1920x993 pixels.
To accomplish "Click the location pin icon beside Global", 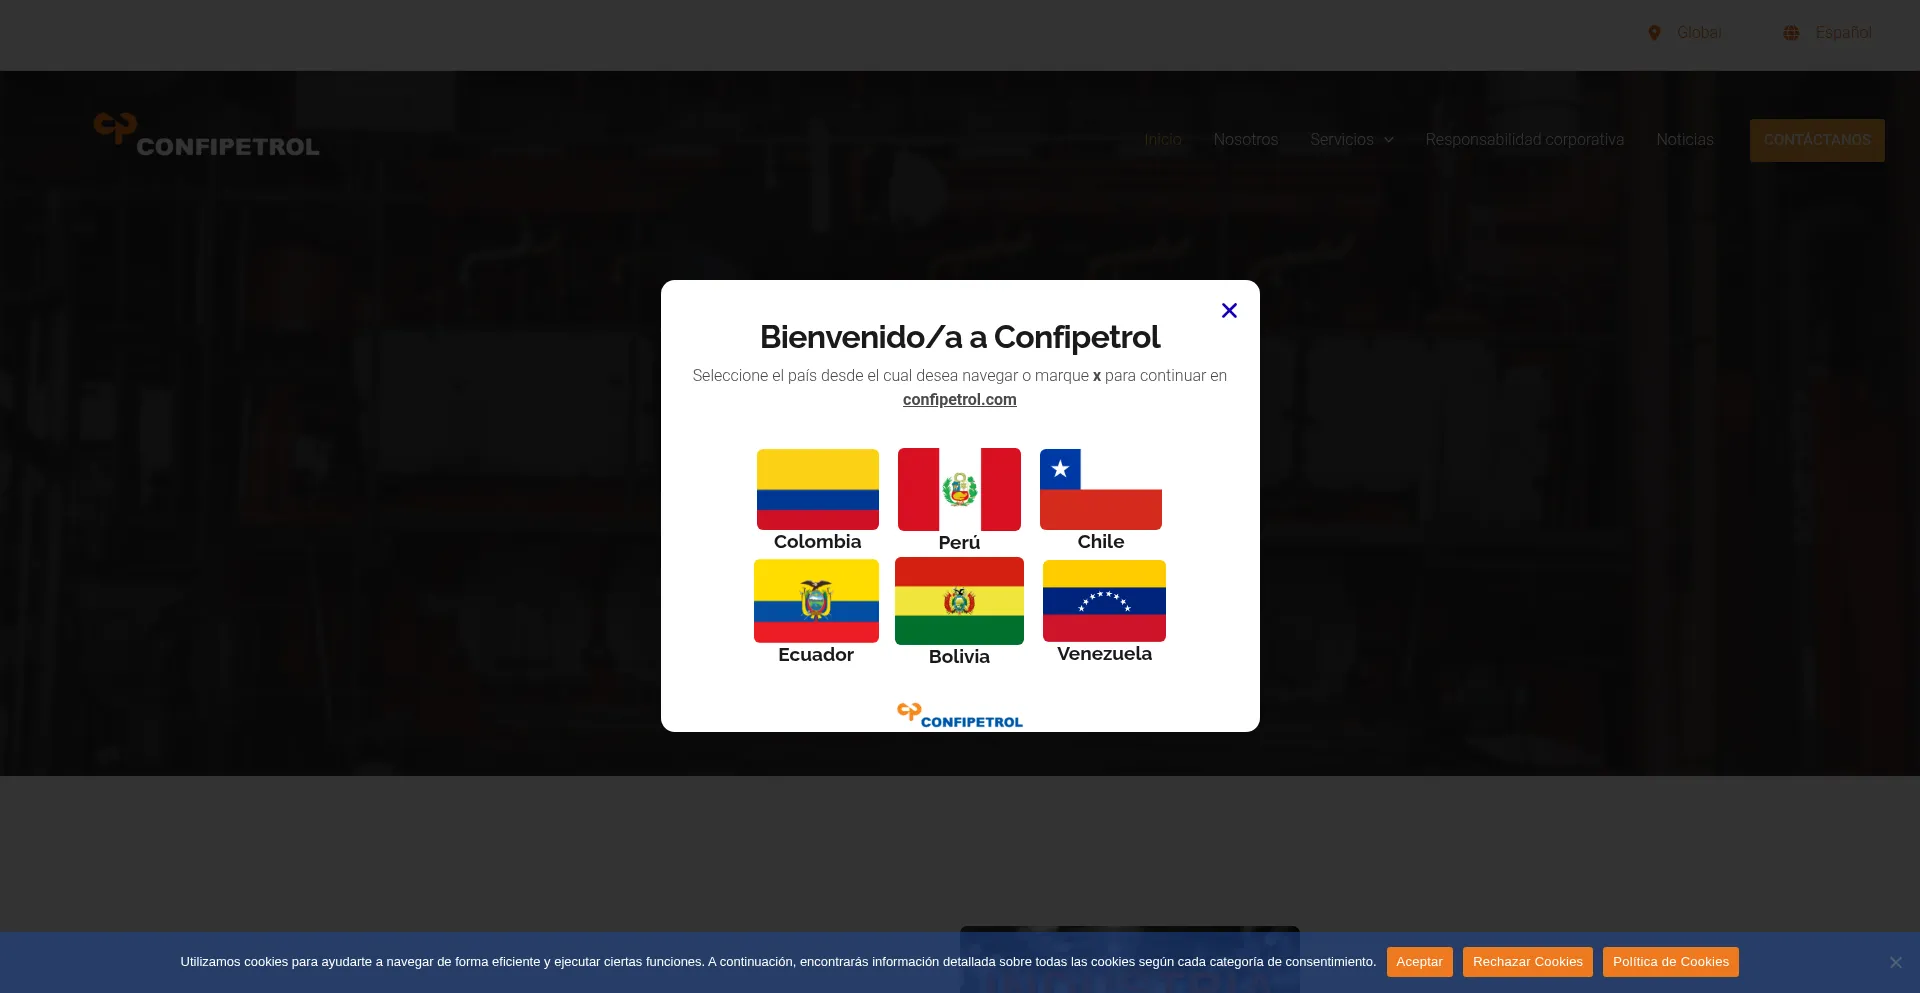I will 1654,33.
